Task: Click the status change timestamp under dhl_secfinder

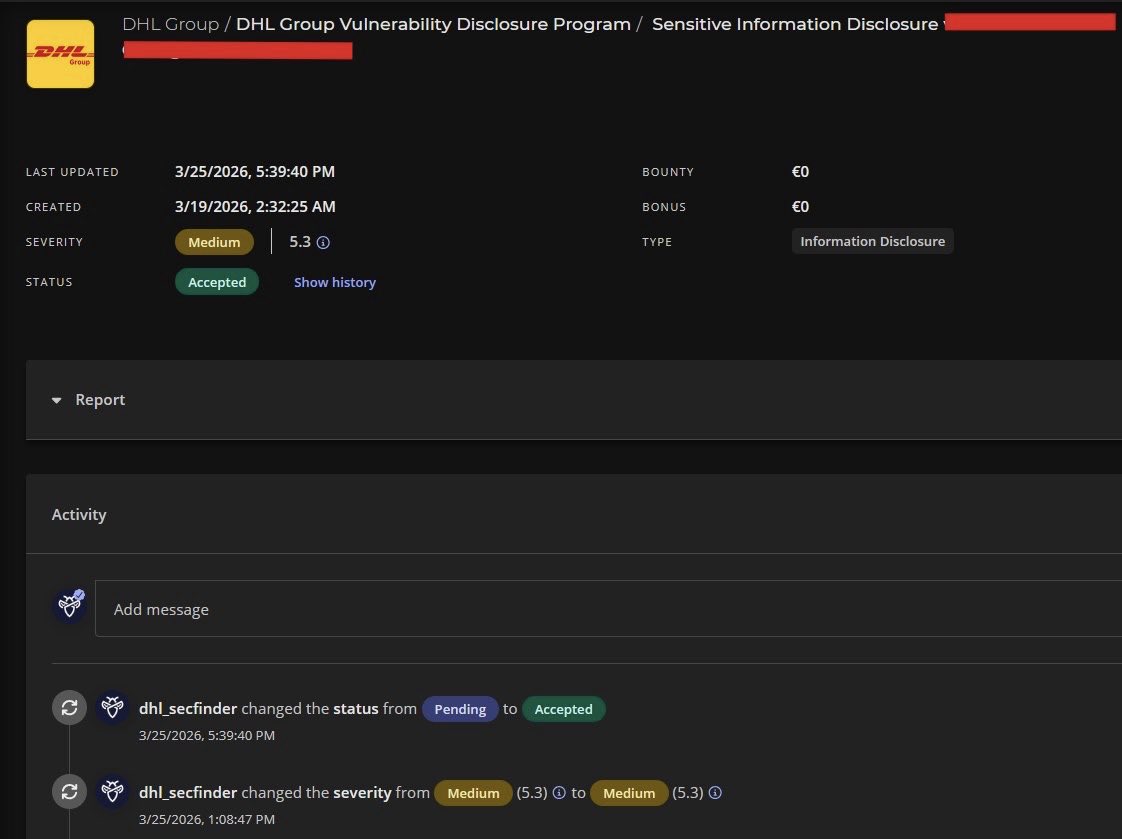Action: [207, 735]
